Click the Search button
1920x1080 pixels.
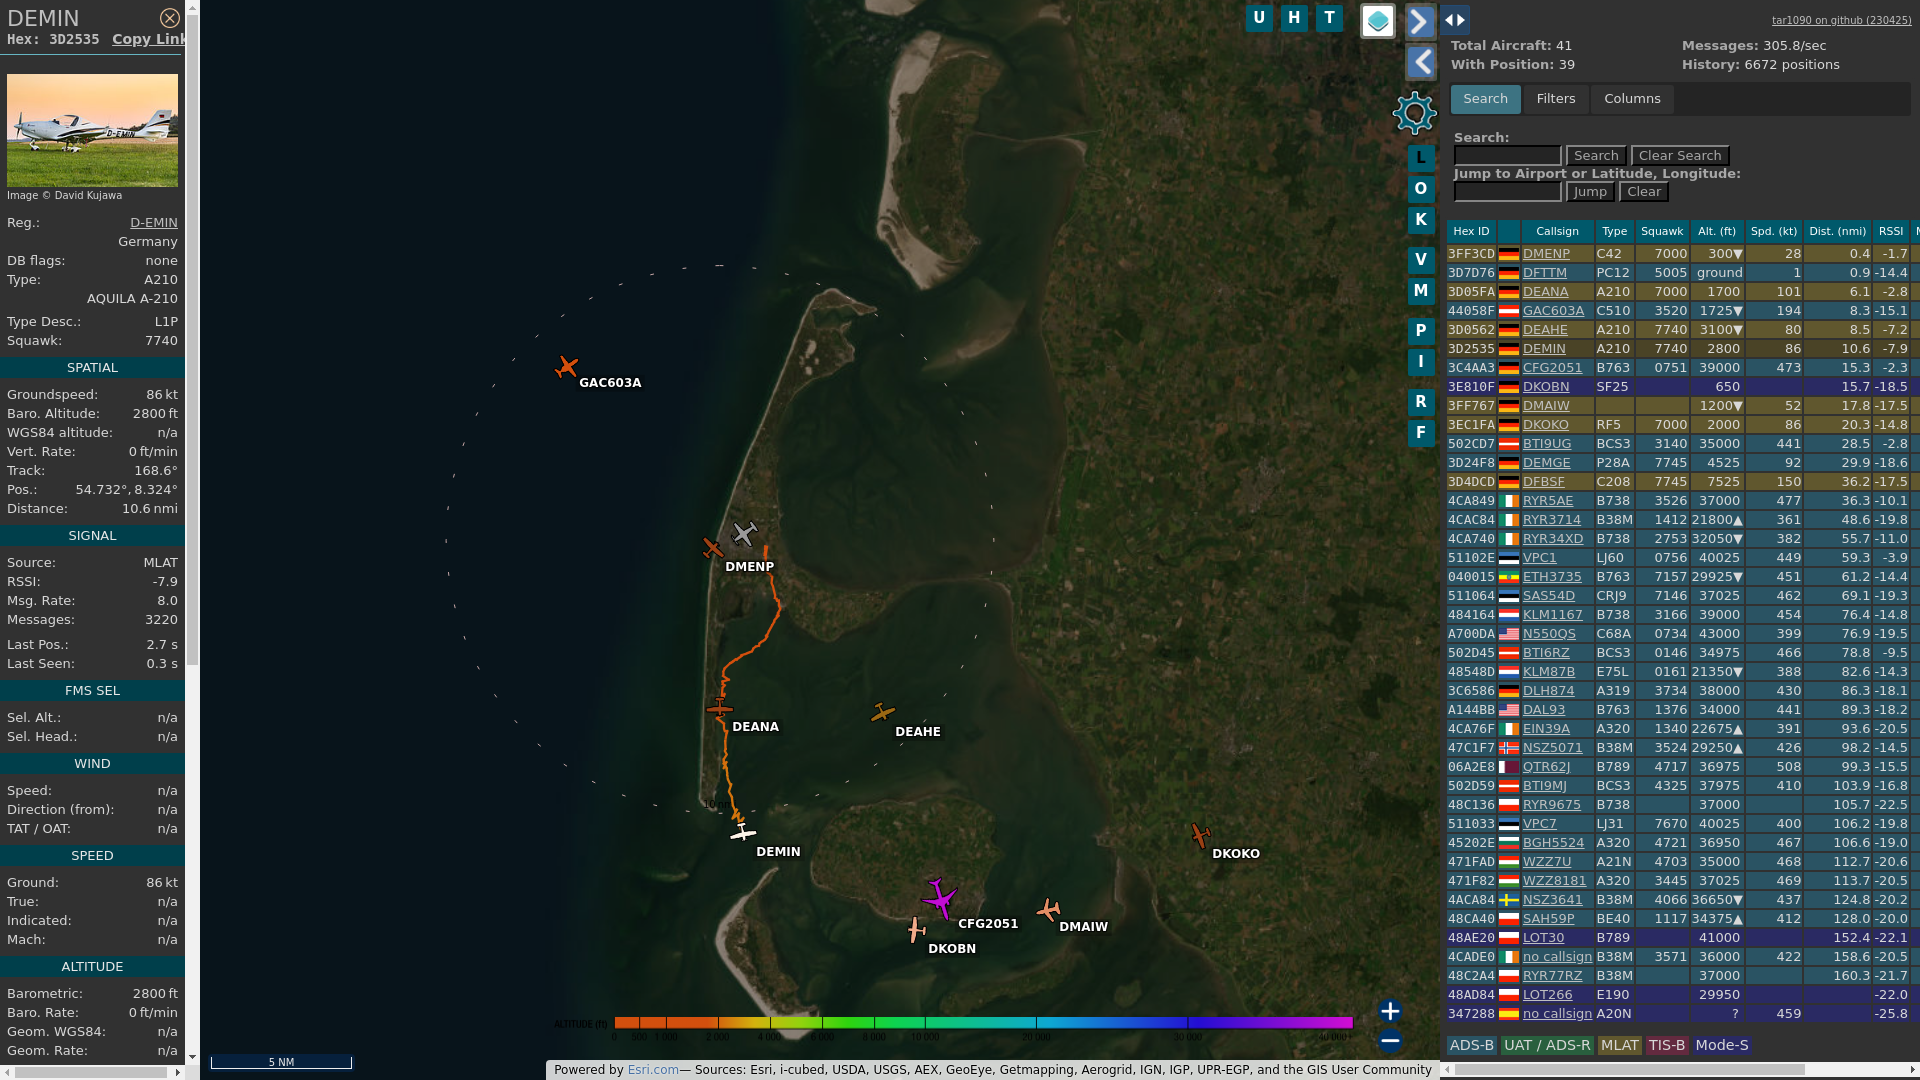(x=1596, y=156)
